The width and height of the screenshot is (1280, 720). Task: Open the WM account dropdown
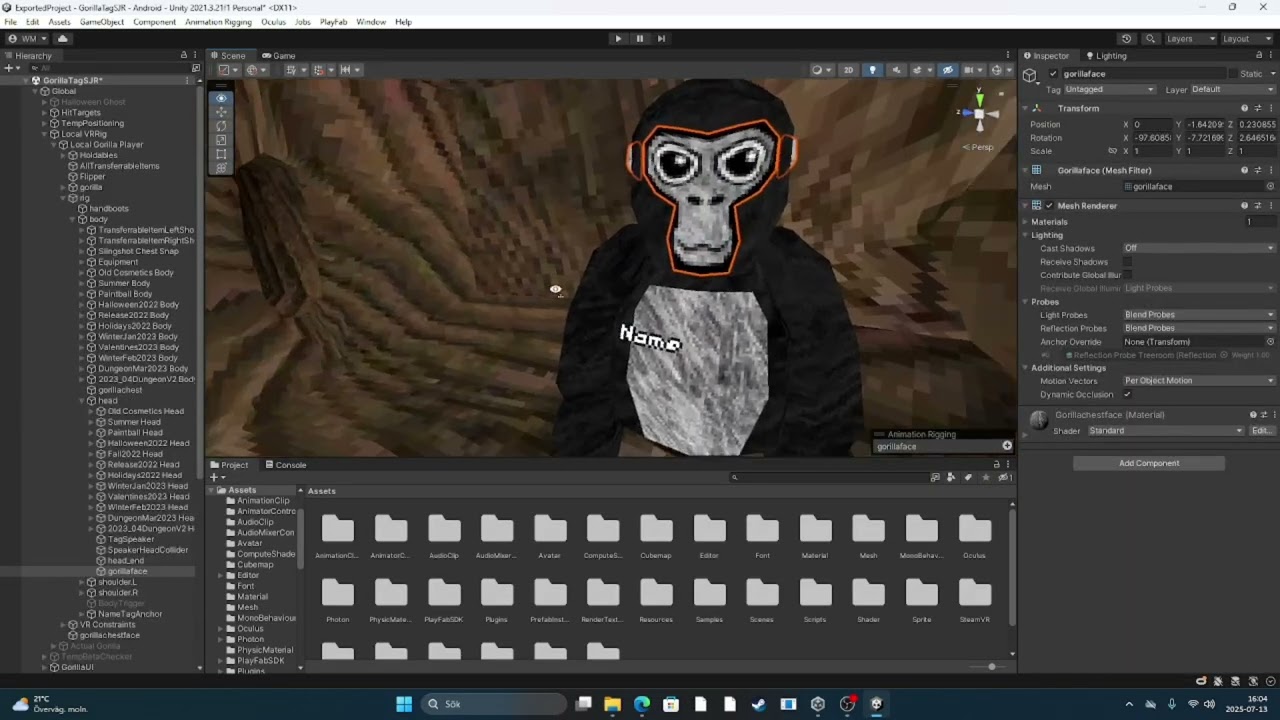tap(26, 39)
